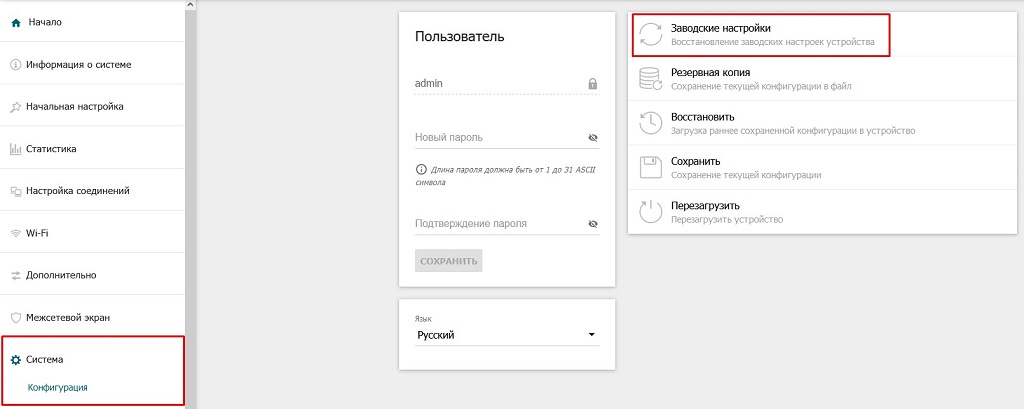1024x409 pixels.
Task: Open the Язык language dropdown
Action: pos(506,334)
